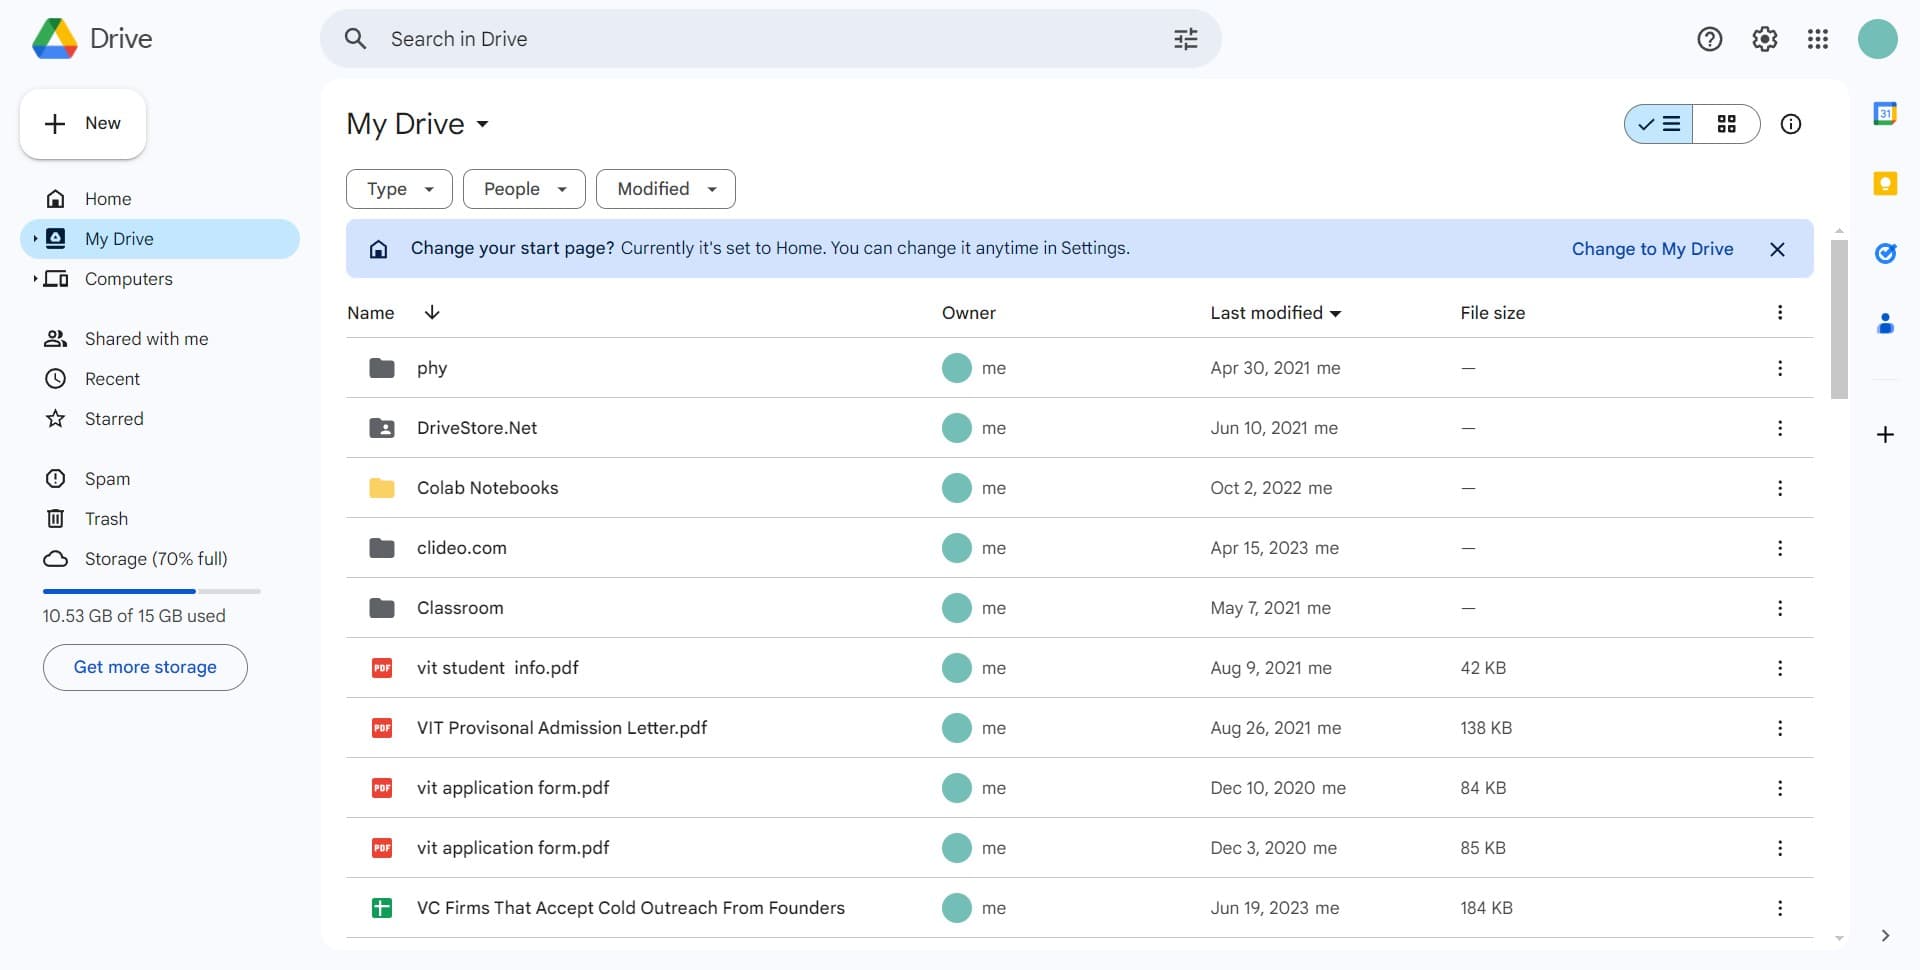Open the Type filter dropdown
Viewport: 1920px width, 970px height.
coord(399,189)
